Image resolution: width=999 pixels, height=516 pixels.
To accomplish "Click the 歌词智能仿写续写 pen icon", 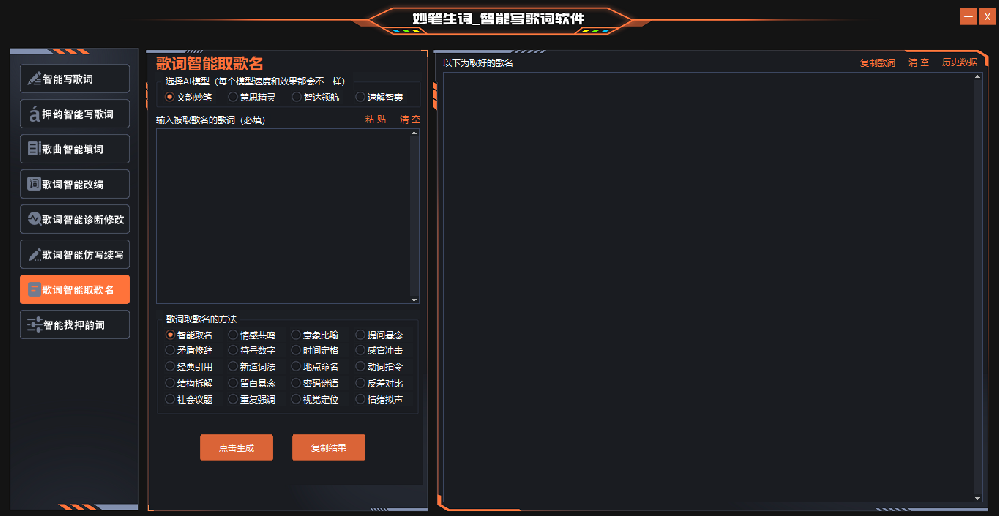I will tap(34, 254).
